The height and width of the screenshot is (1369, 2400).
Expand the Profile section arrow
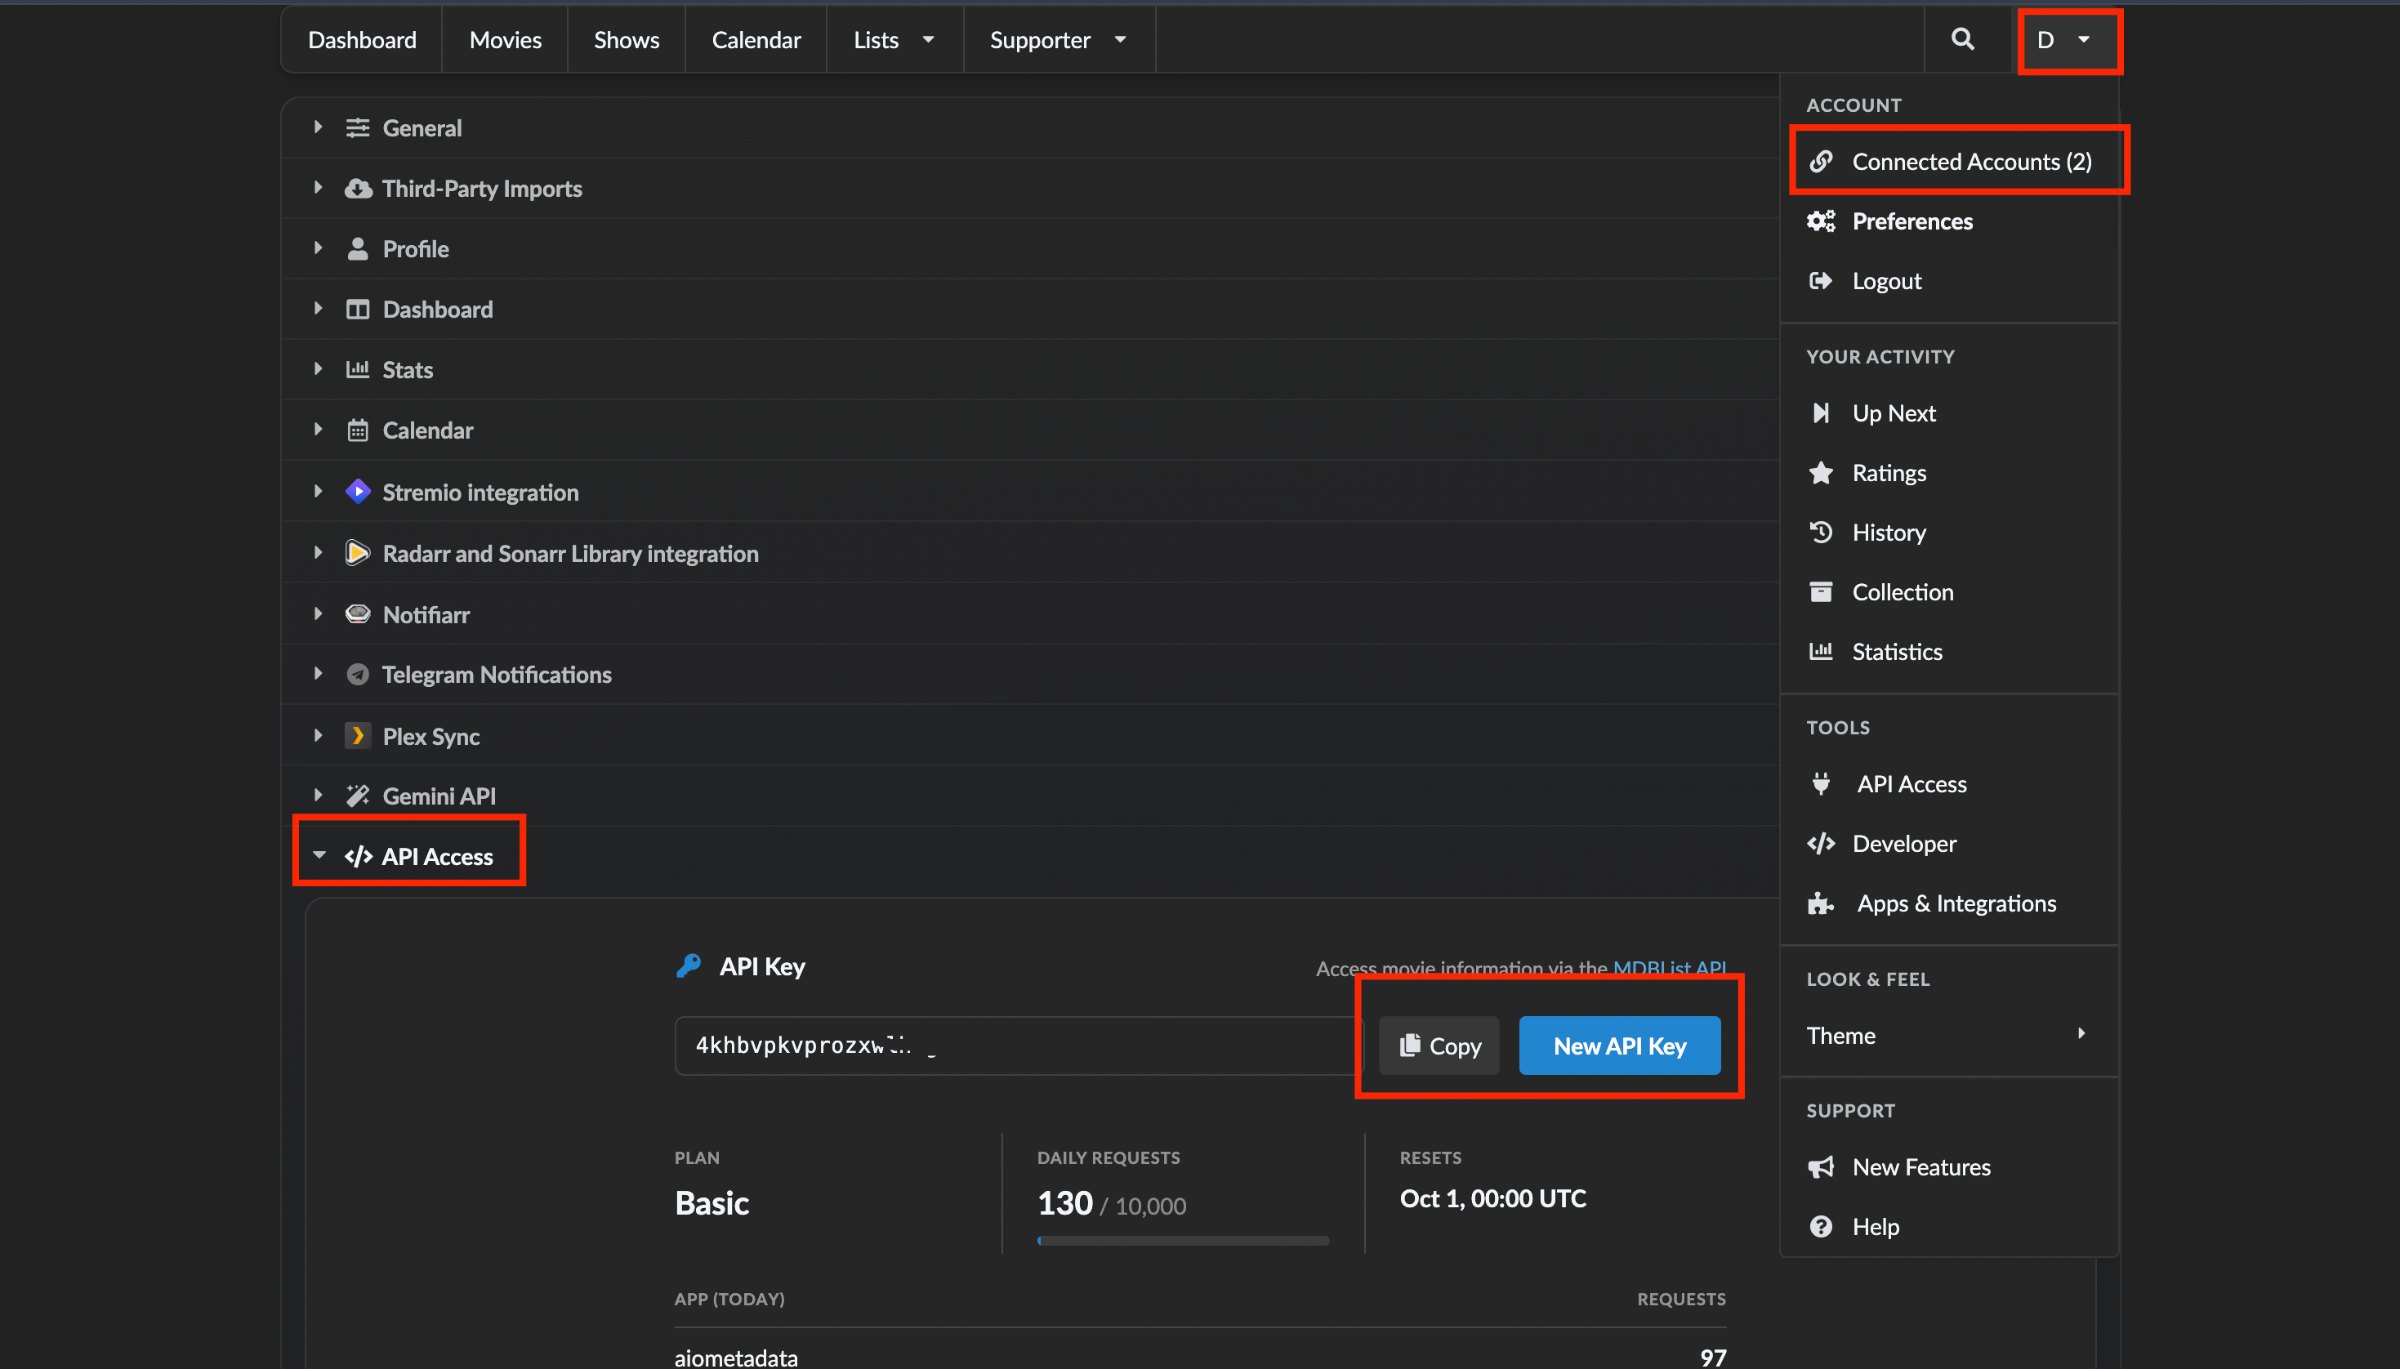pyautogui.click(x=318, y=248)
